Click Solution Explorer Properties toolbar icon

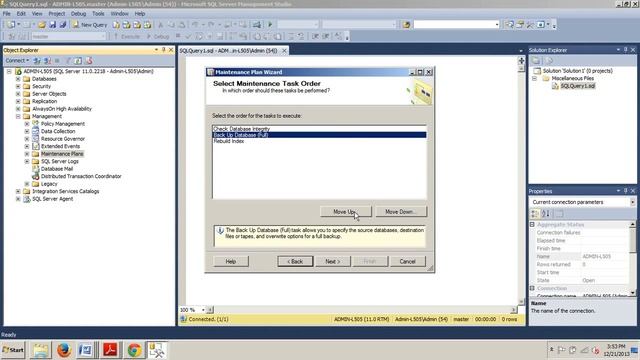[x=536, y=60]
